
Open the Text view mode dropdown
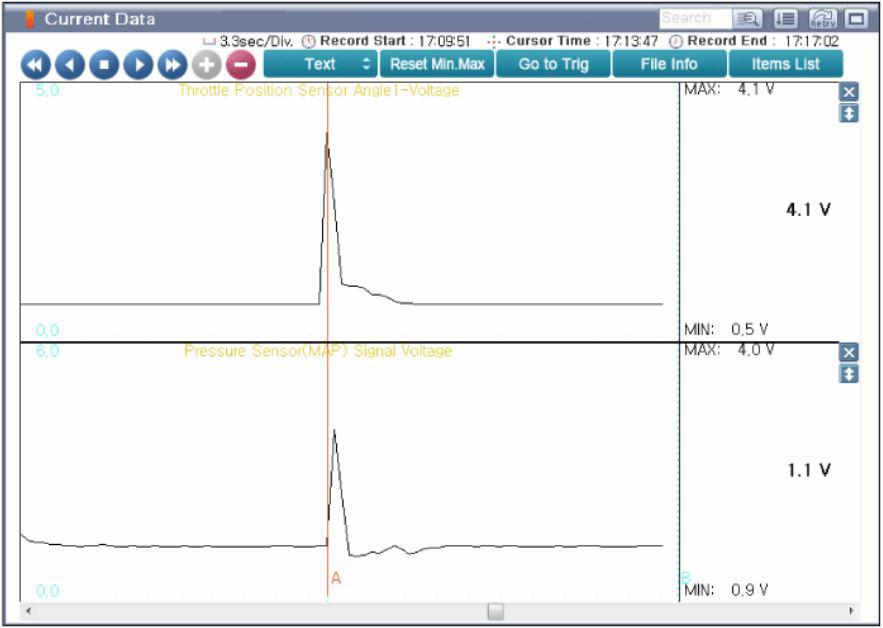320,64
